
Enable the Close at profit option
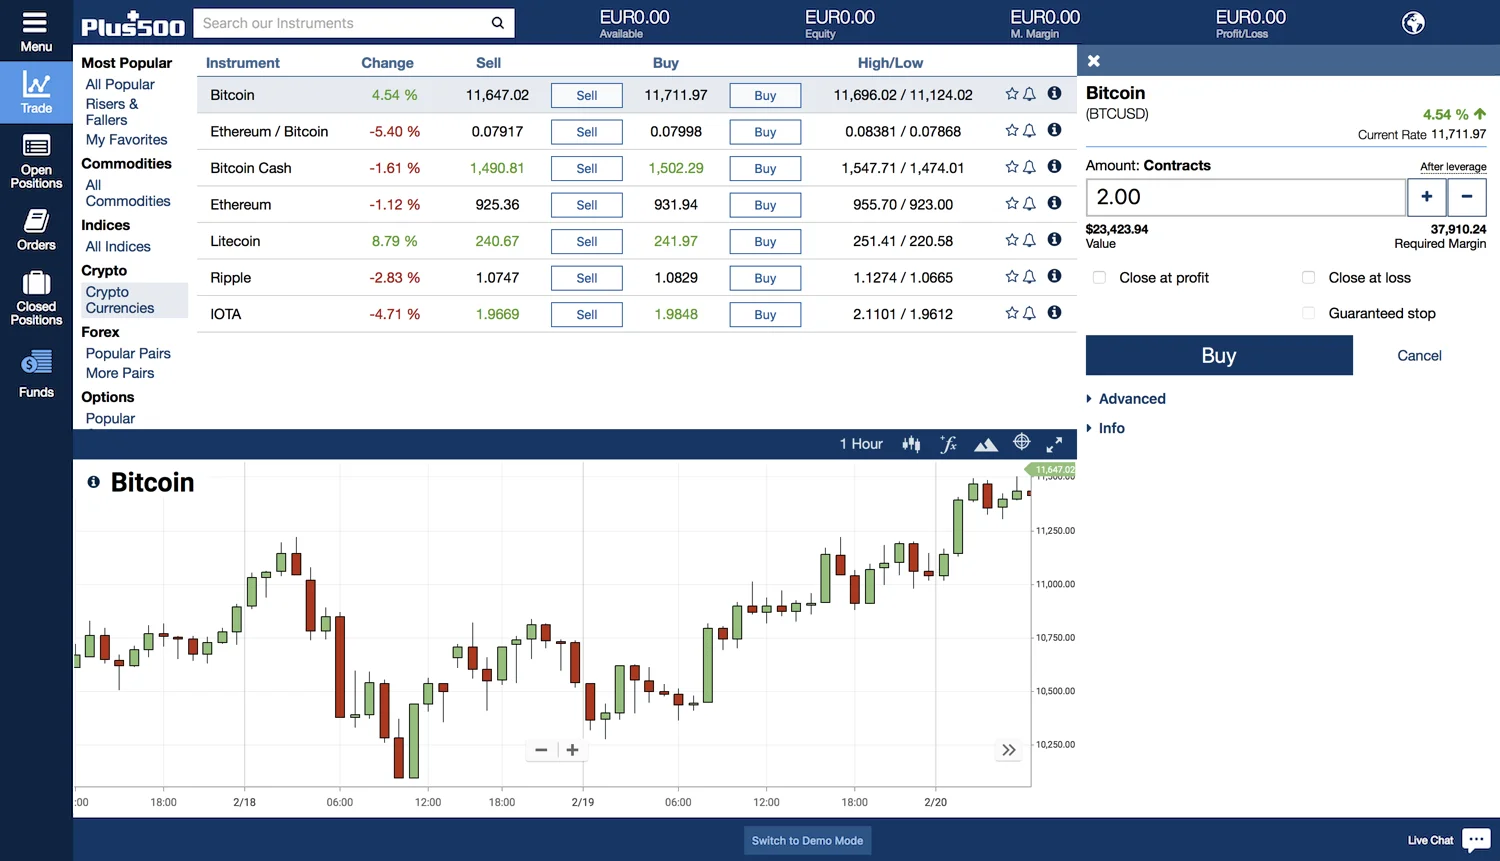[1099, 277]
